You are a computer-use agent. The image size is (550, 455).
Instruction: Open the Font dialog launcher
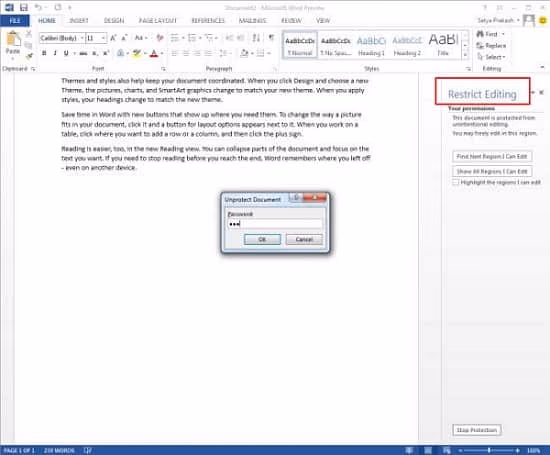[163, 69]
